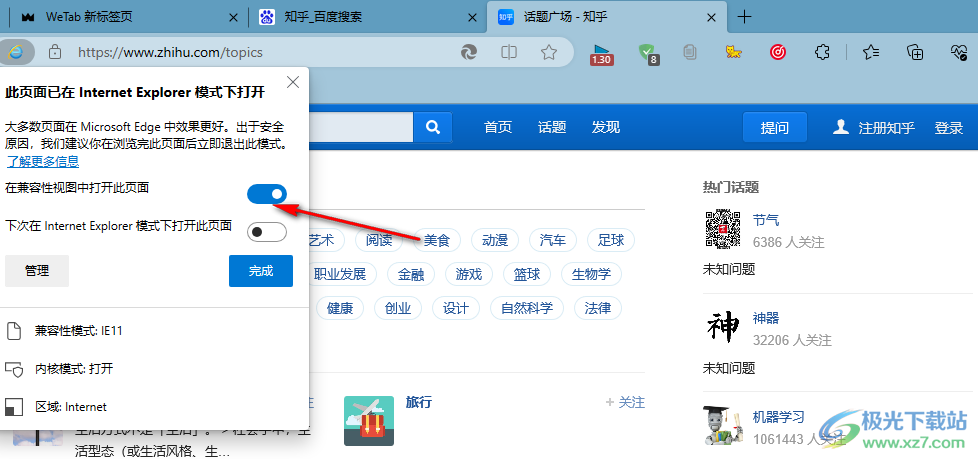Open 发现 in Zhihu navigation
The image size is (978, 459).
(606, 128)
